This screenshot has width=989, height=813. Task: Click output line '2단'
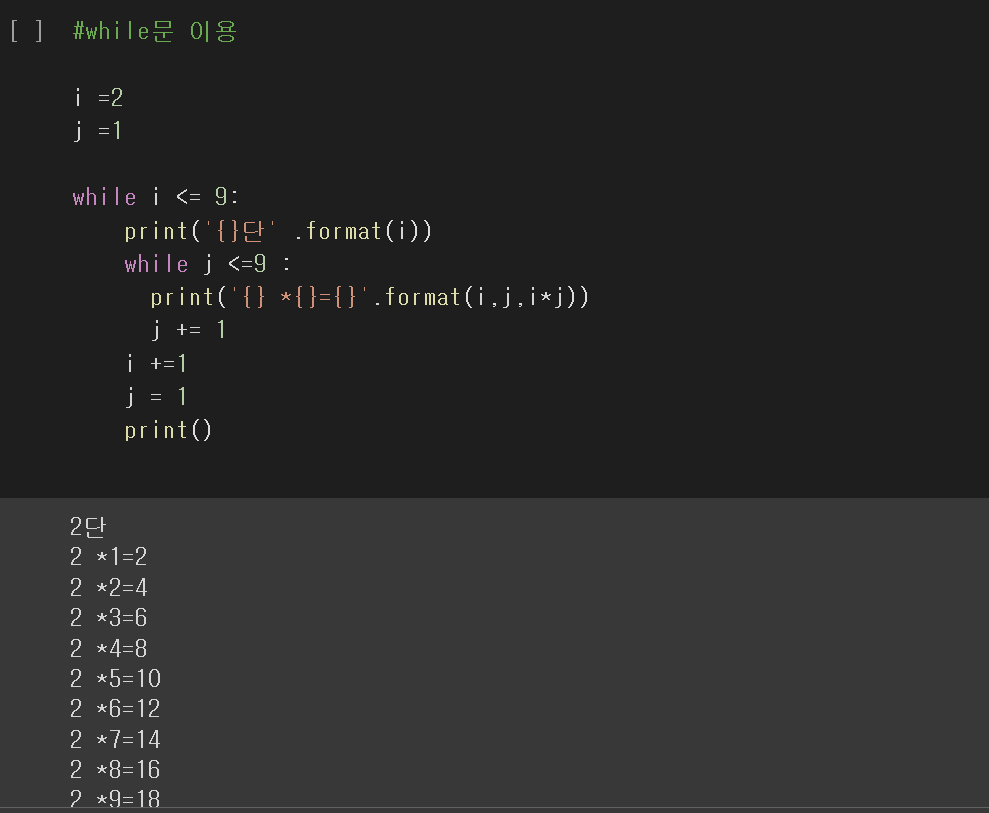point(88,527)
